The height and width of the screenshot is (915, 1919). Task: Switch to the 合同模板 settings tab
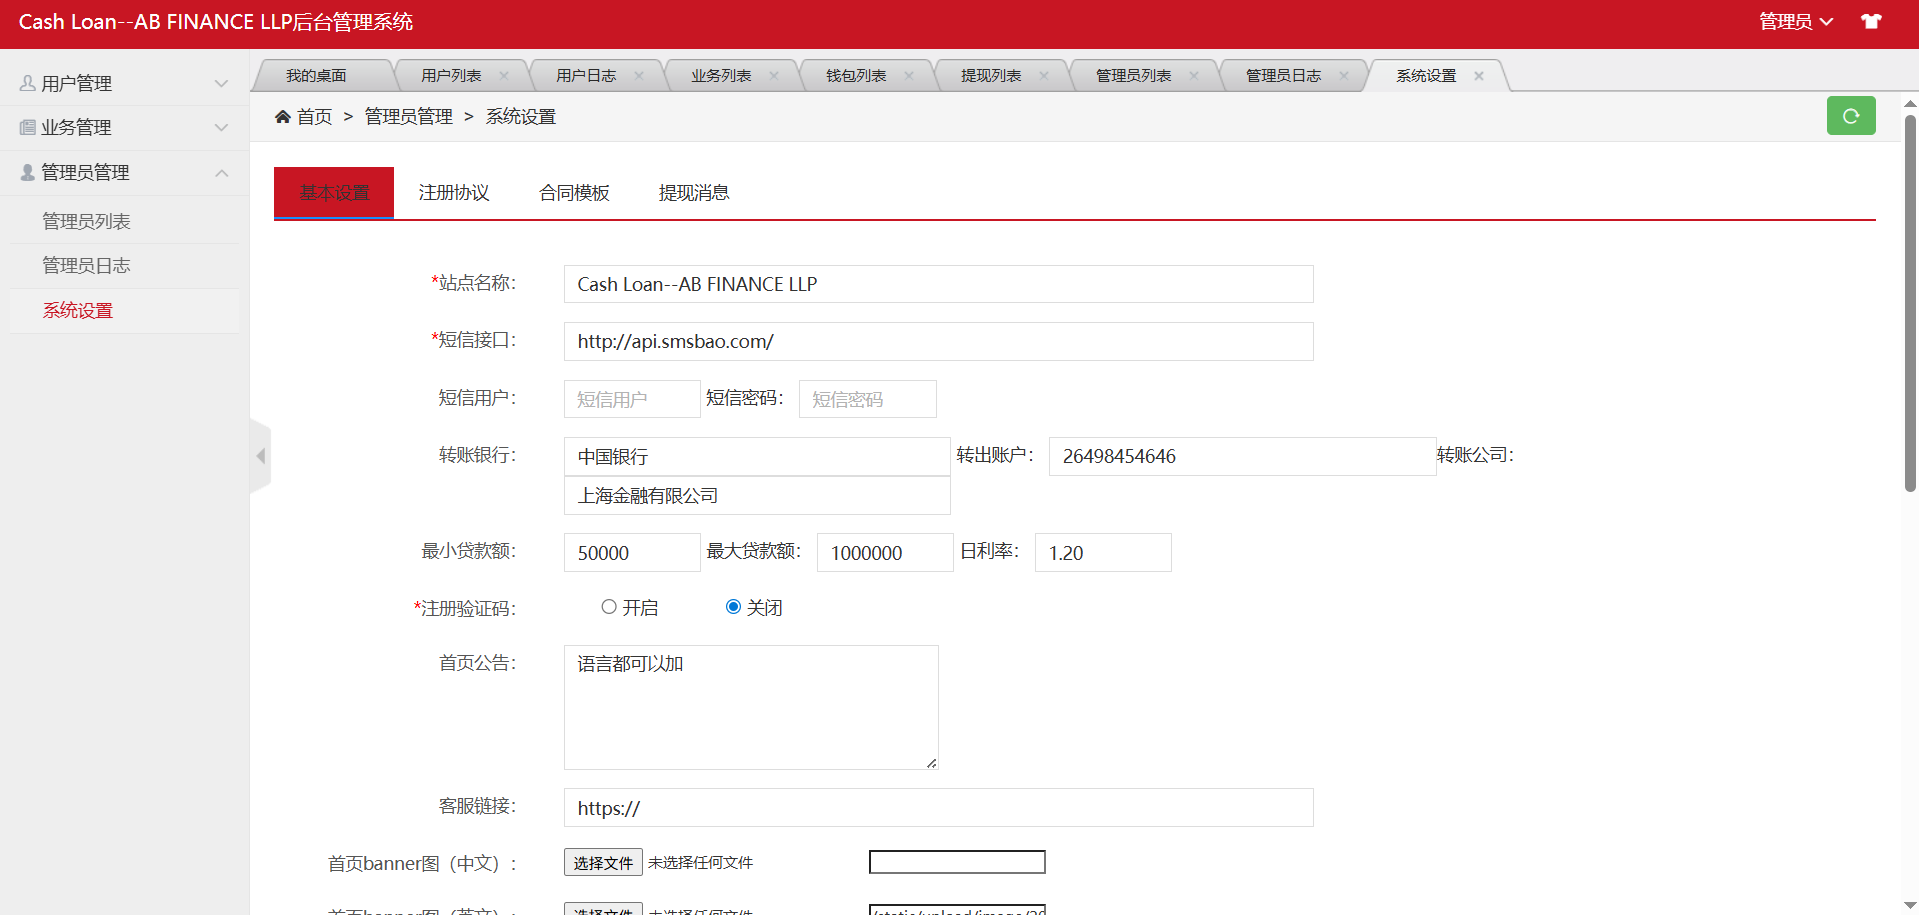tap(574, 193)
